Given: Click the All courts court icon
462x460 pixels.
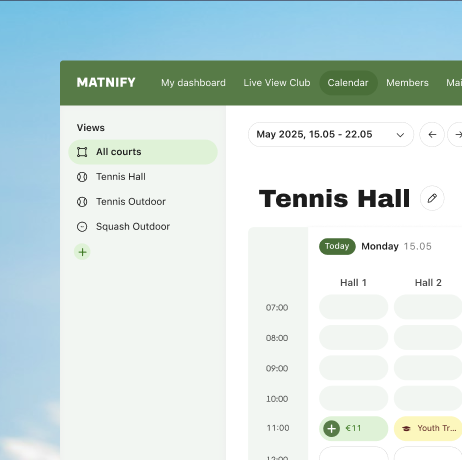Looking at the screenshot, I should click(x=82, y=152).
